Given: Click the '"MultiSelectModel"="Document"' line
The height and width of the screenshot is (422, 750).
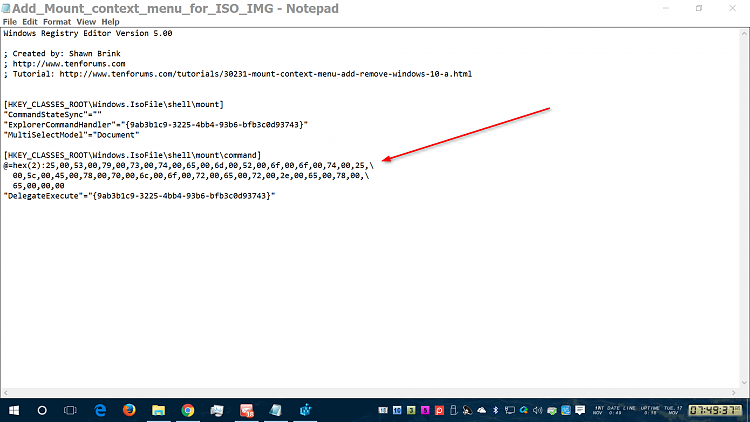Looking at the screenshot, I should point(71,135).
